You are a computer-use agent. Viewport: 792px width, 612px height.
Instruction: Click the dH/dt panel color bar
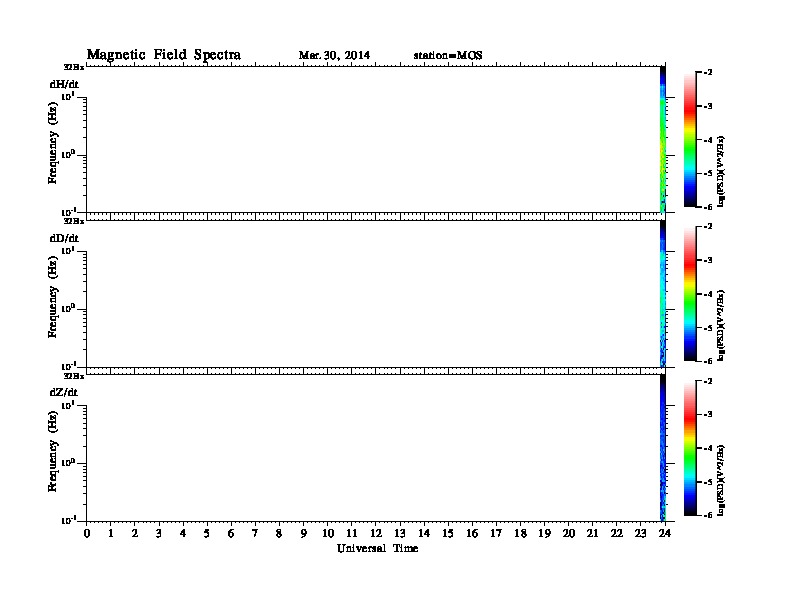[689, 139]
